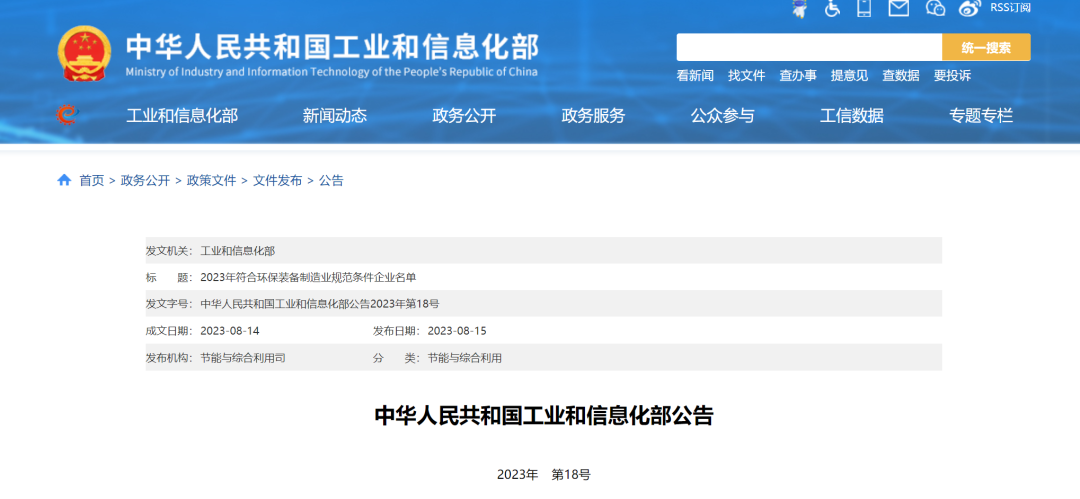This screenshot has width=1080, height=499.
Task: Click 分类 value 节能与综合利用
Action: [x=465, y=358]
